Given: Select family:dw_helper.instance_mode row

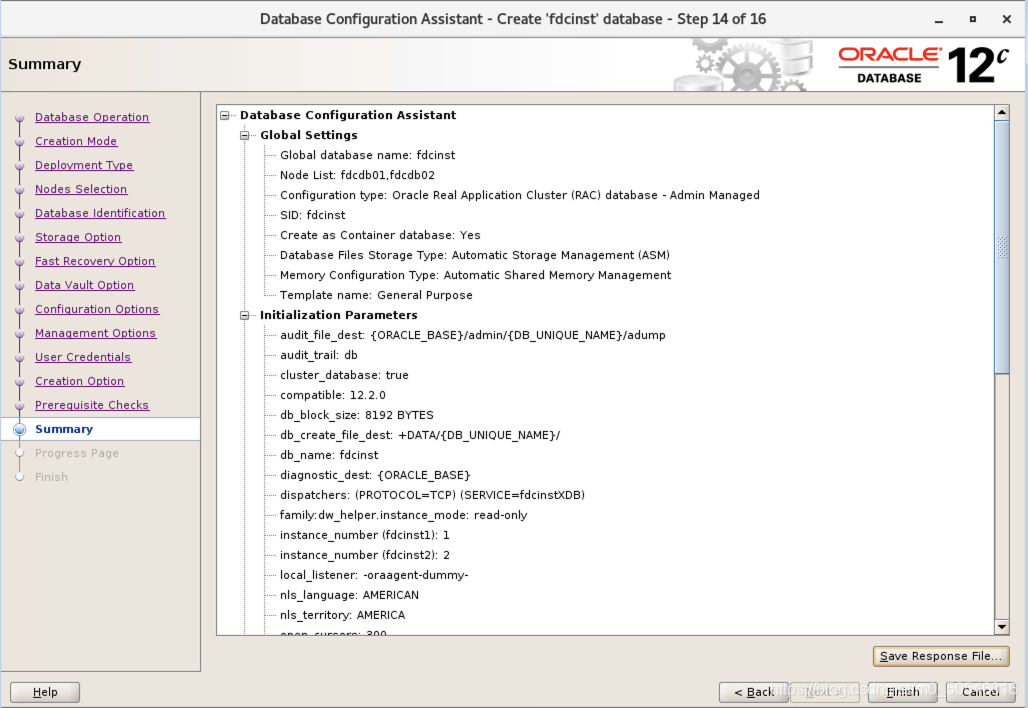Looking at the screenshot, I should click(x=403, y=515).
